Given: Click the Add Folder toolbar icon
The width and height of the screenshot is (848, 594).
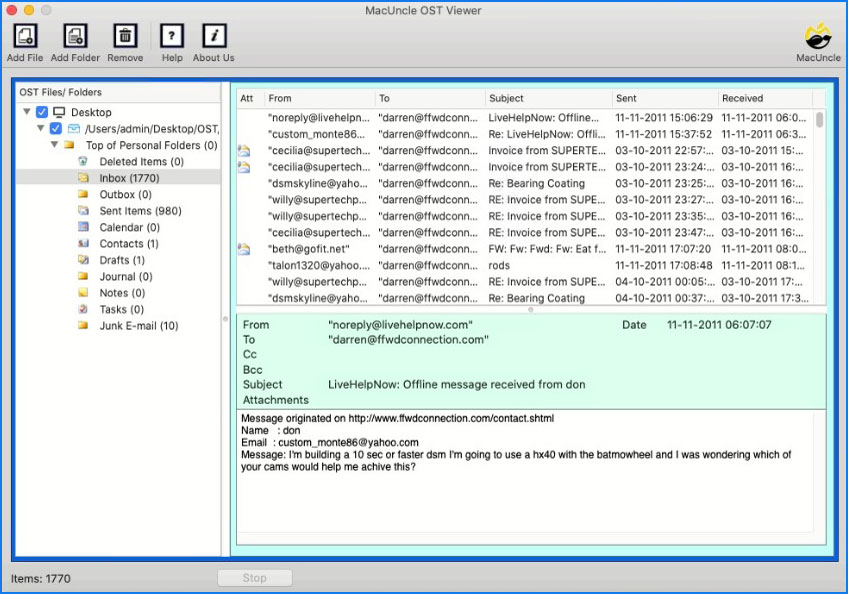Looking at the screenshot, I should (x=74, y=33).
